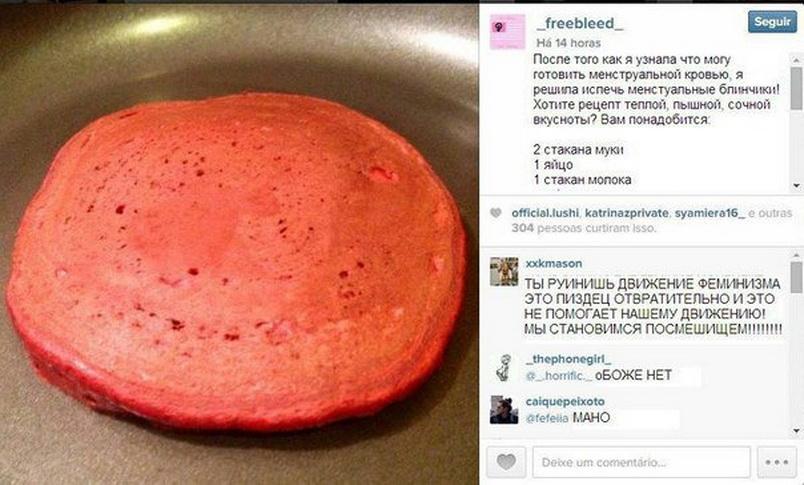The height and width of the screenshot is (485, 804).
Task: Click the @fefeiia mention link
Action: tap(547, 418)
